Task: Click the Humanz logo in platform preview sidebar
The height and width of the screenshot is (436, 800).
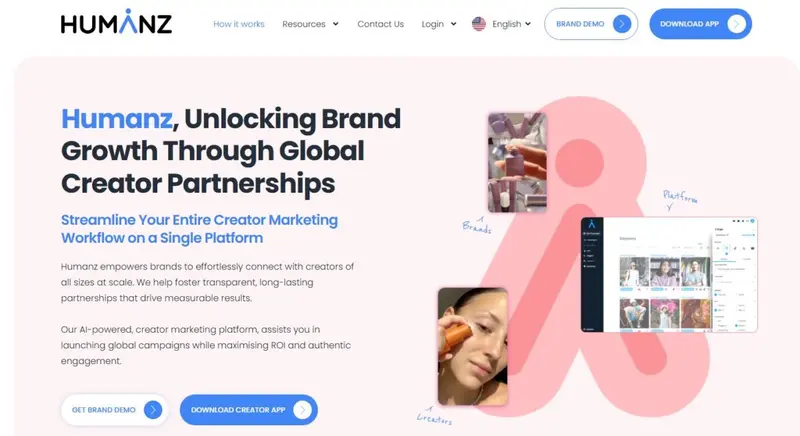Action: tap(591, 224)
